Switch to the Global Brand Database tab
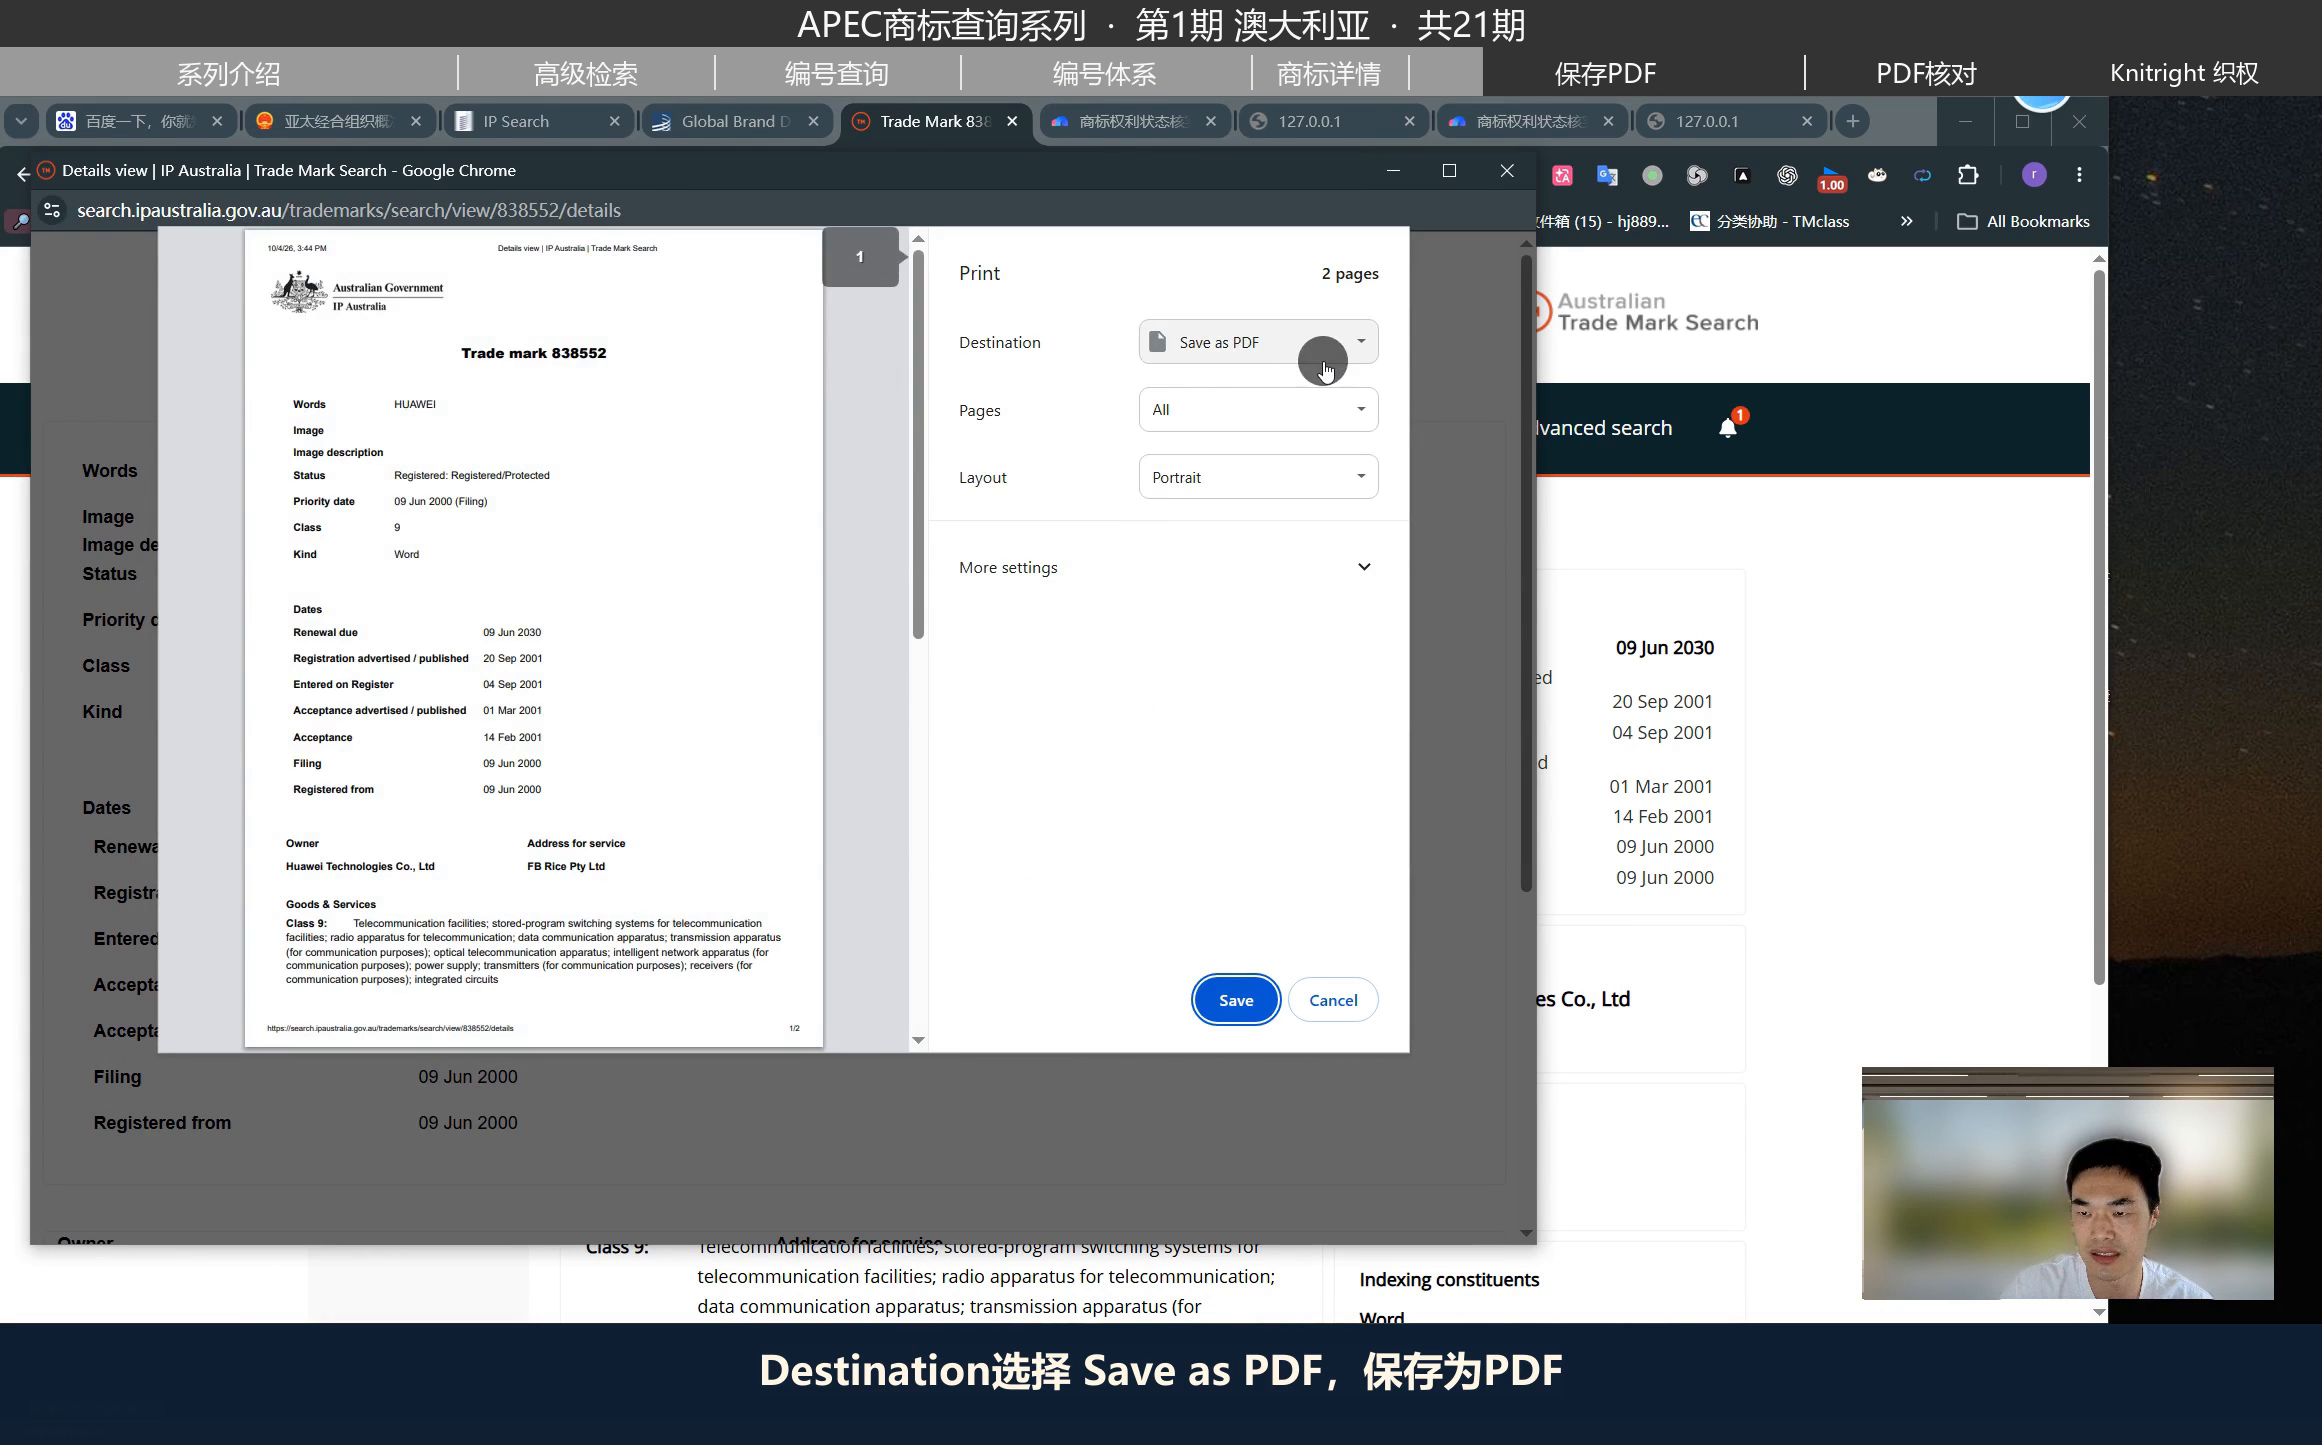The height and width of the screenshot is (1445, 2322). tap(736, 121)
